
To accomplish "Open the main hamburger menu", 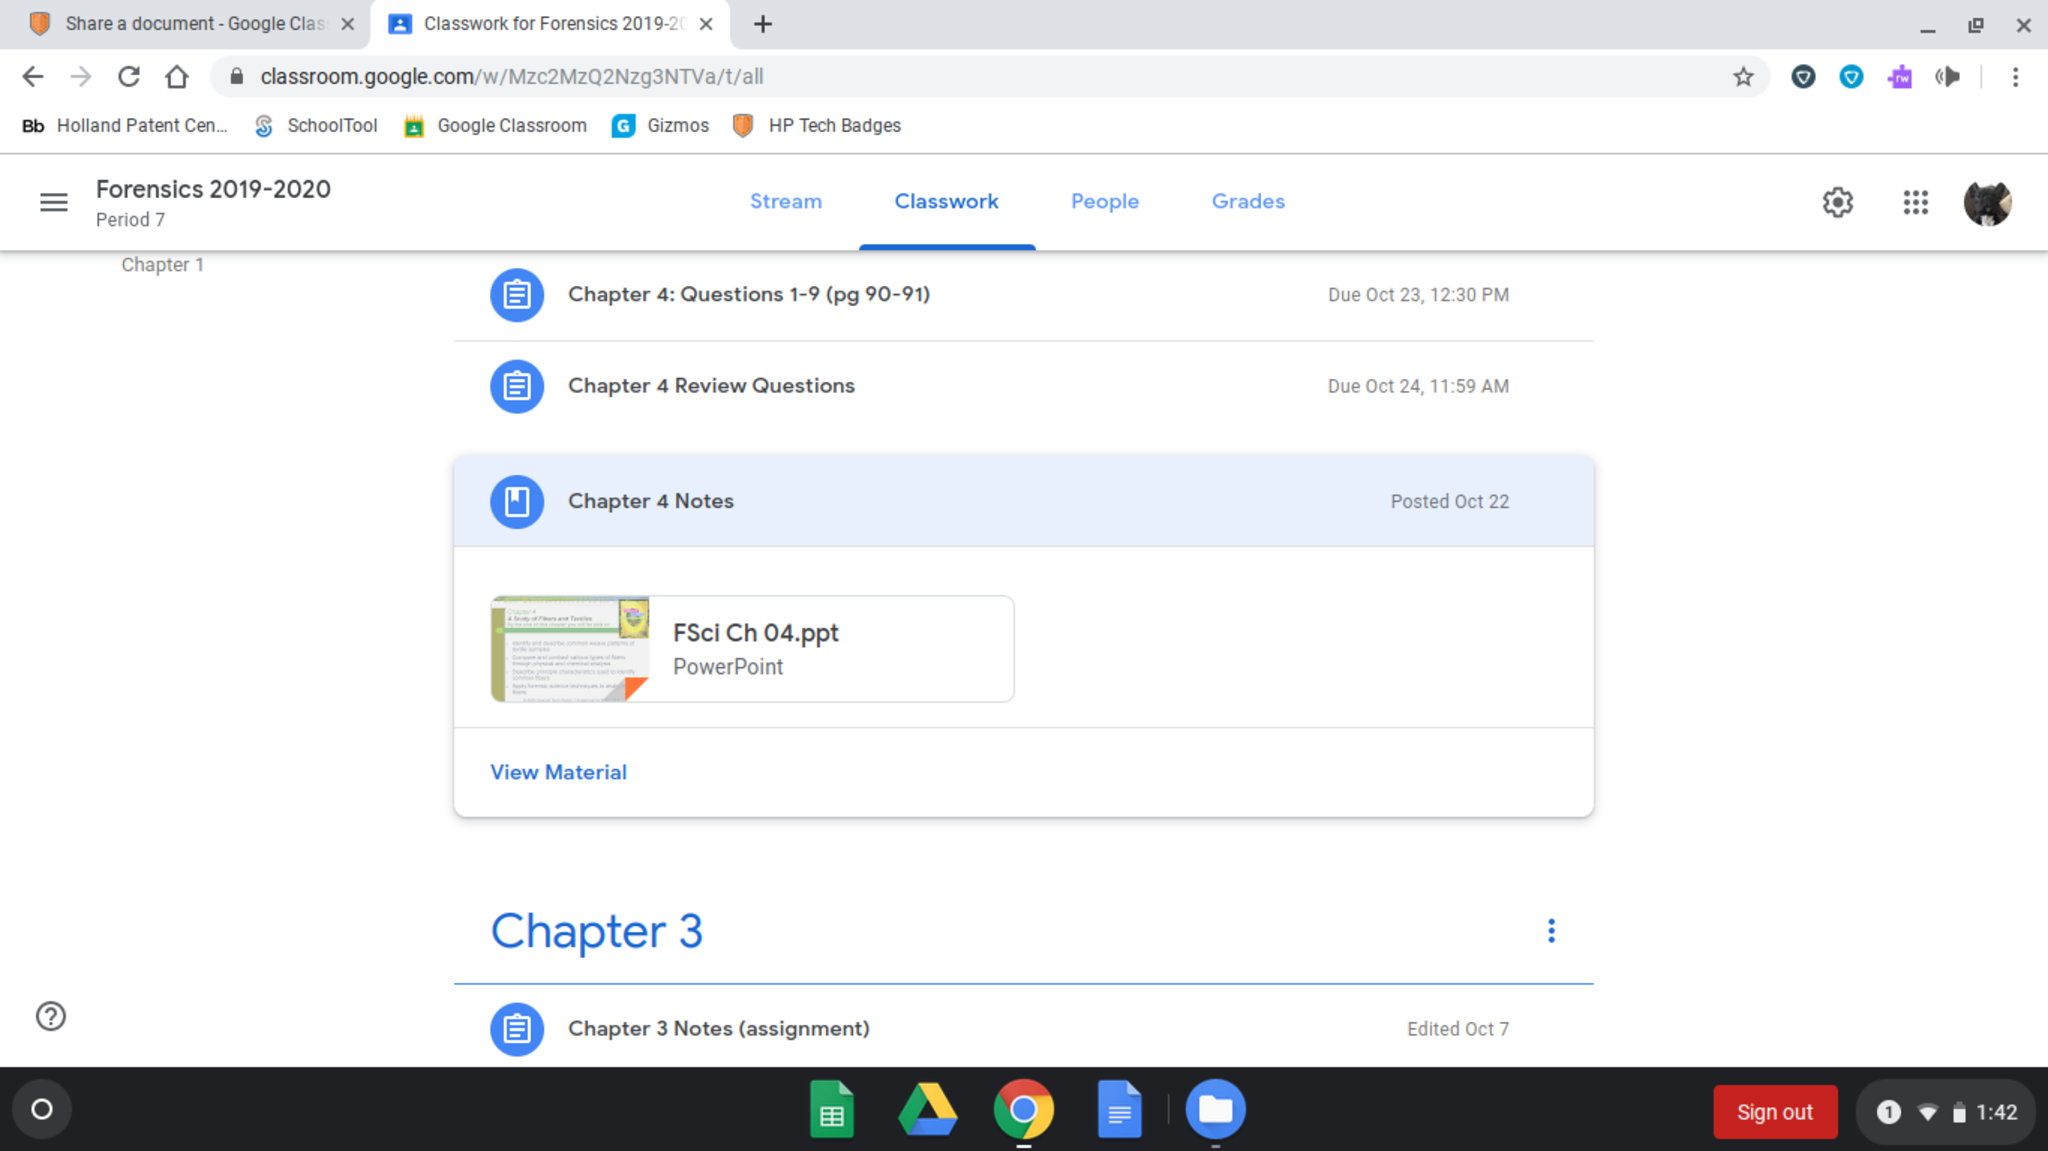I will 54,202.
